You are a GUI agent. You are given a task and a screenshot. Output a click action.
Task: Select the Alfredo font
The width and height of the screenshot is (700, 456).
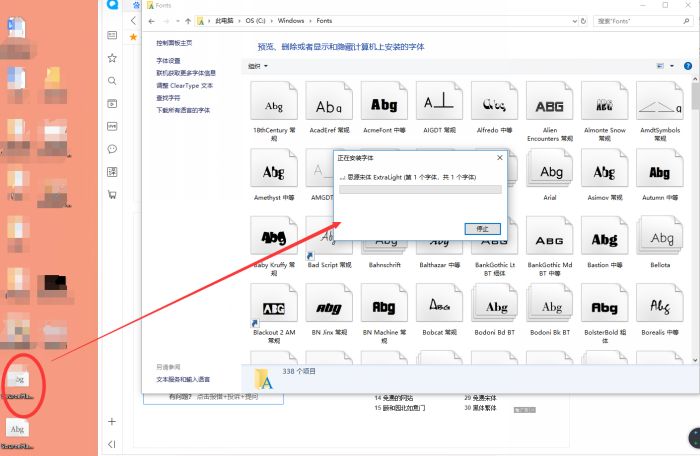[494, 108]
